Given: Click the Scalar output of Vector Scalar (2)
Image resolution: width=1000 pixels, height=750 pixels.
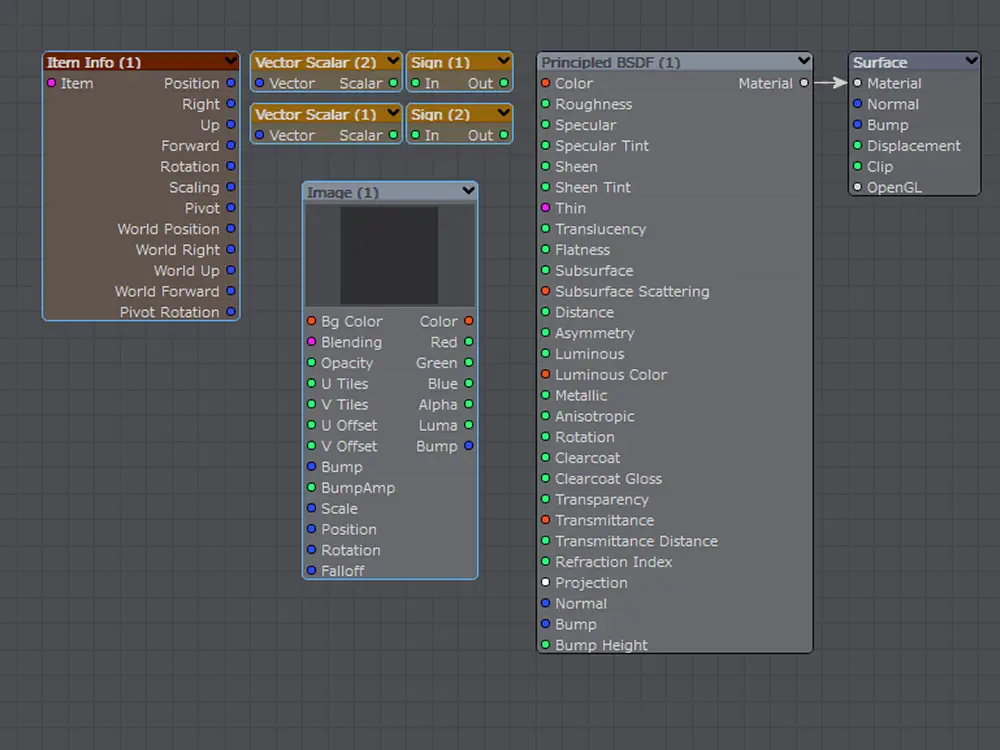Looking at the screenshot, I should (x=393, y=84).
